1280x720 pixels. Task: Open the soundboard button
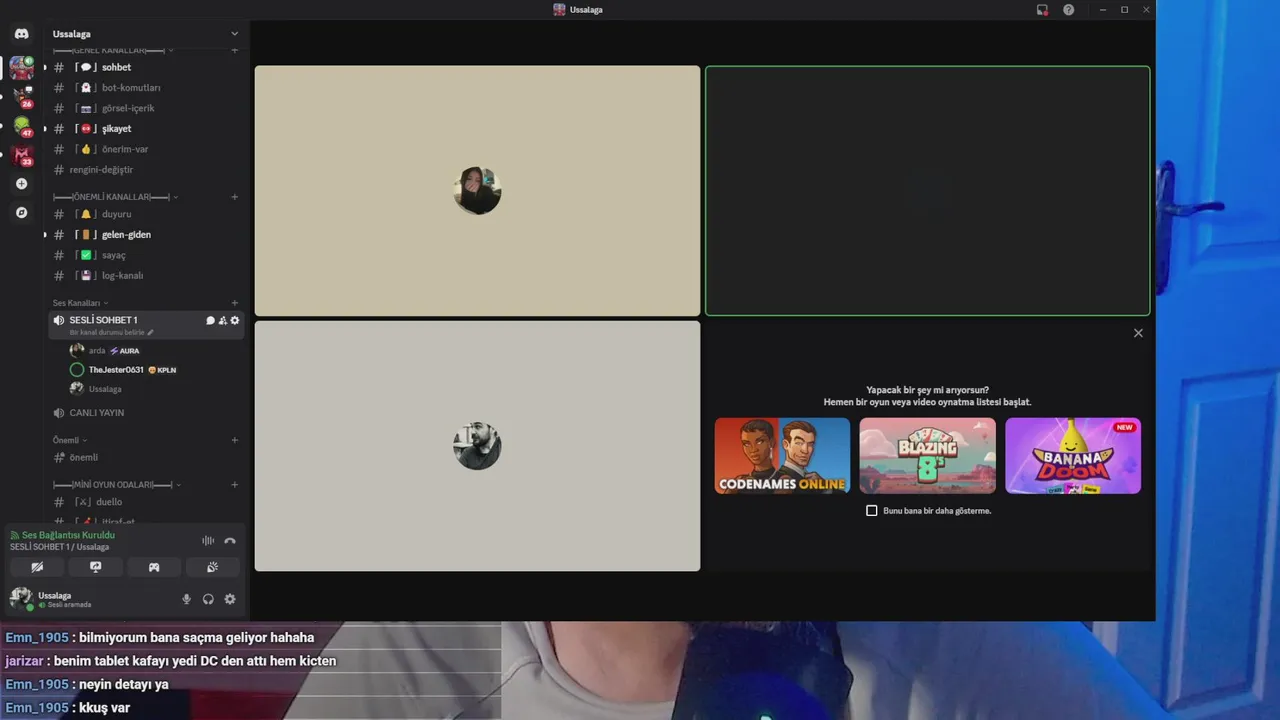coord(213,567)
